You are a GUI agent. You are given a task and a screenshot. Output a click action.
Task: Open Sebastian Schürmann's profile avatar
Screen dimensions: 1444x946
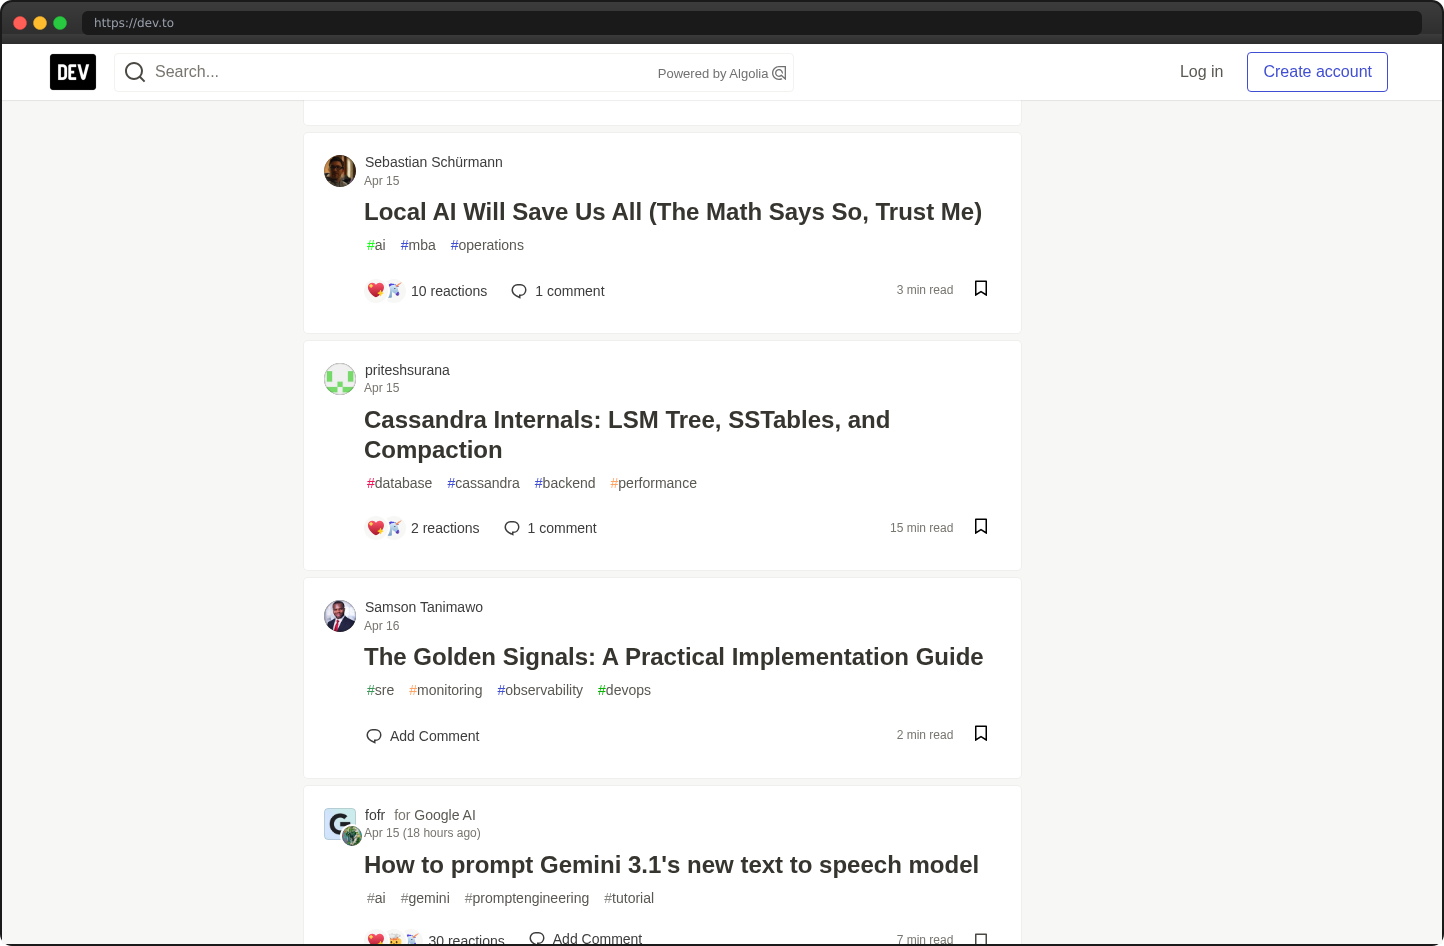[x=340, y=171]
